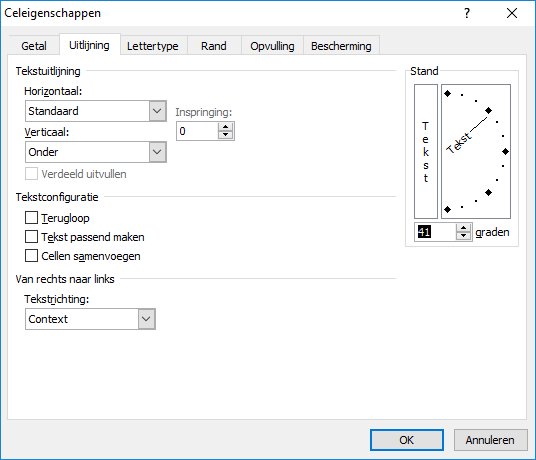Click the graden degrees input field
This screenshot has height=460, width=536.
436,232
